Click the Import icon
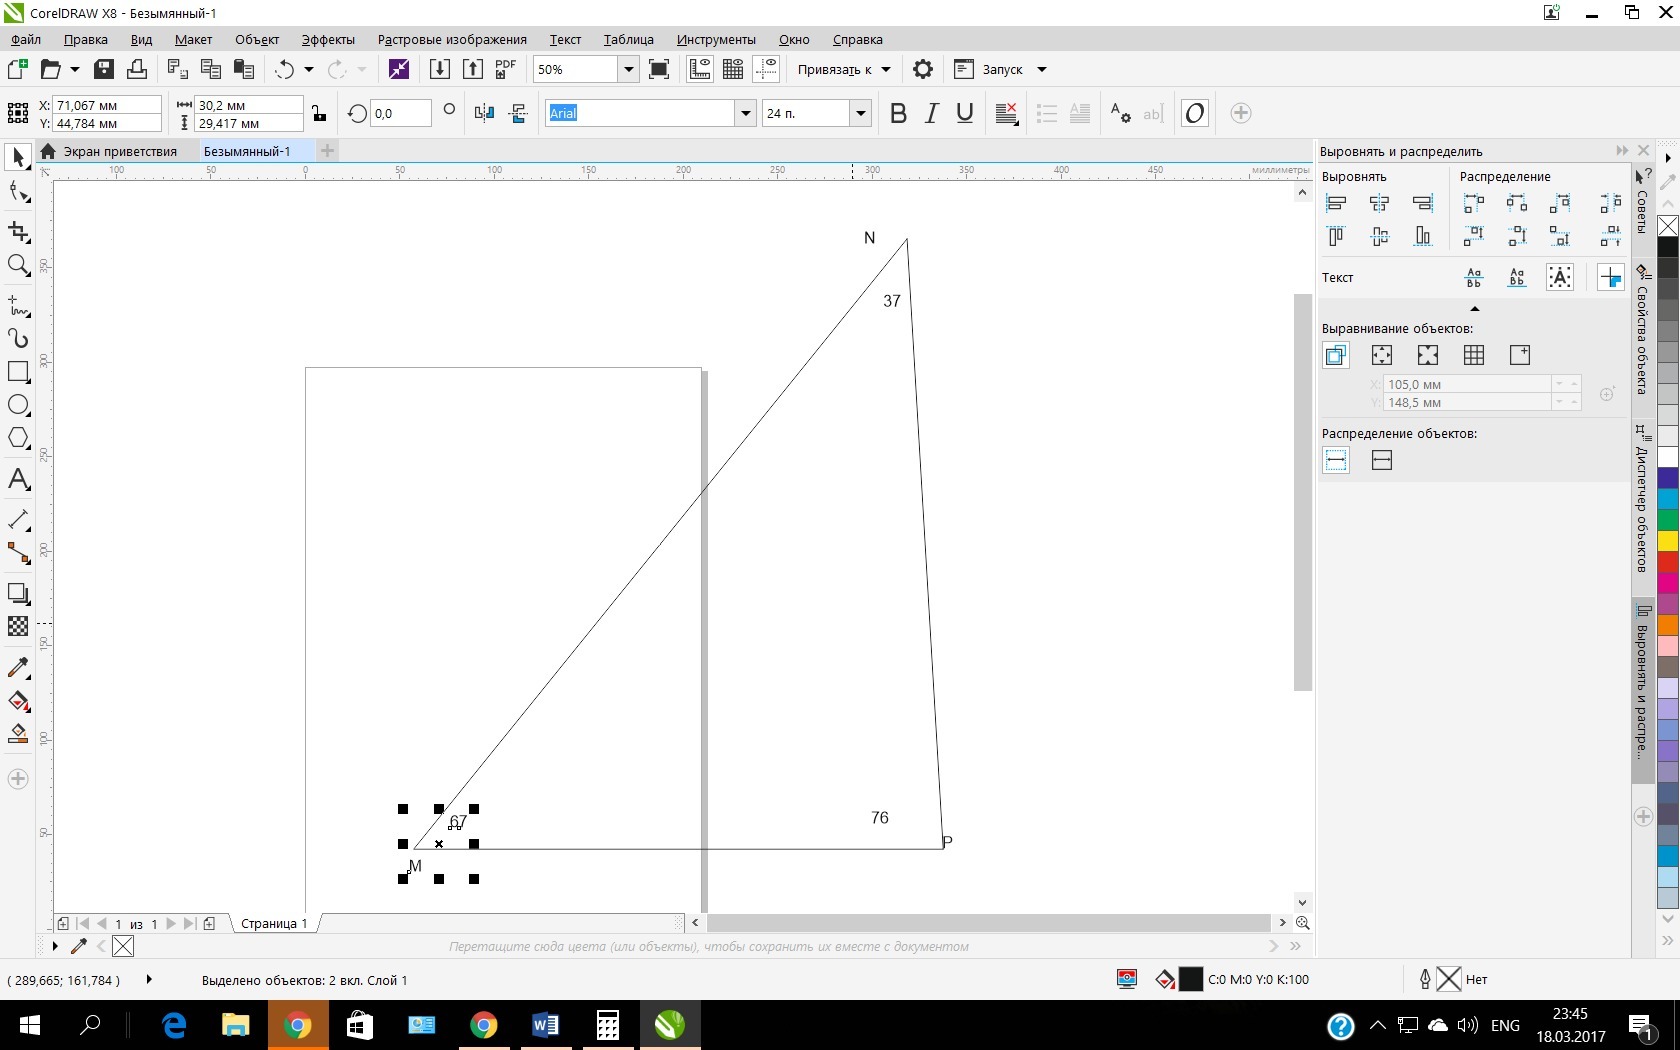The image size is (1680, 1050). point(439,69)
